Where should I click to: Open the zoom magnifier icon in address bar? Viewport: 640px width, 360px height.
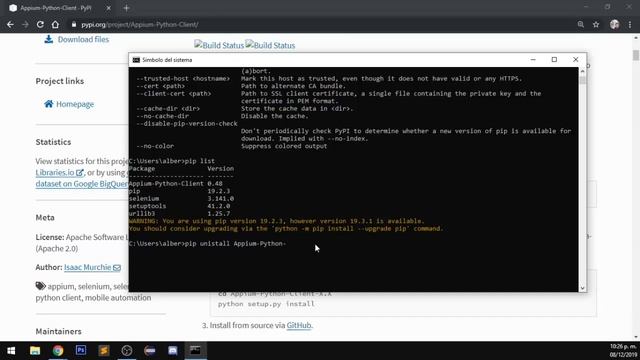(580, 24)
